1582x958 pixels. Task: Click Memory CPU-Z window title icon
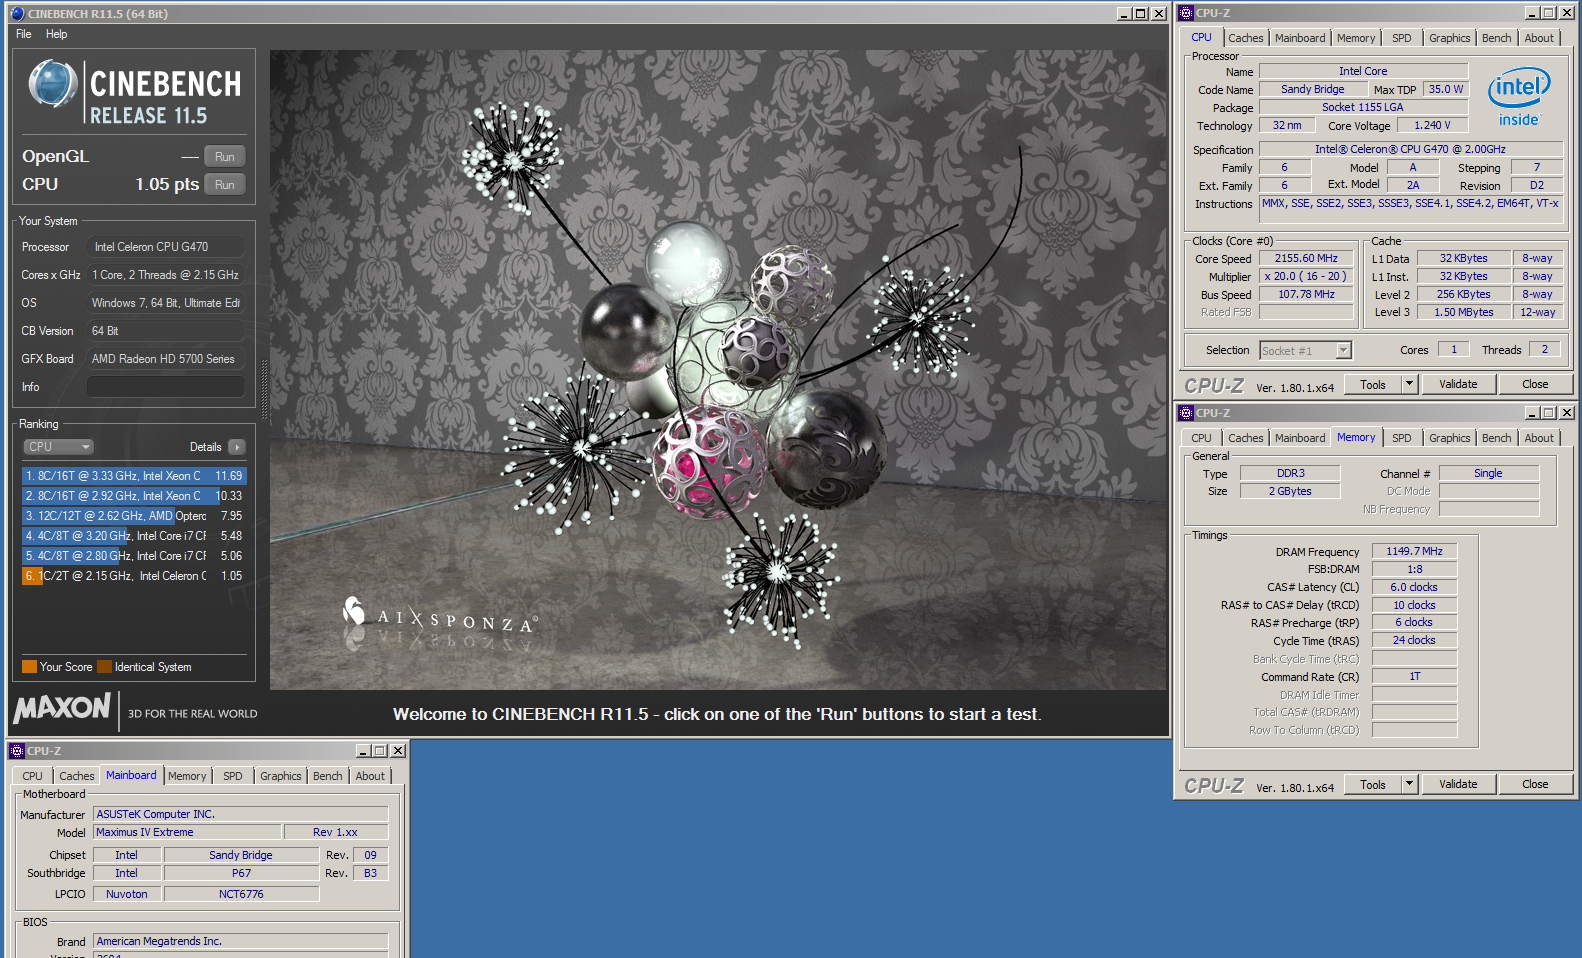point(1186,413)
